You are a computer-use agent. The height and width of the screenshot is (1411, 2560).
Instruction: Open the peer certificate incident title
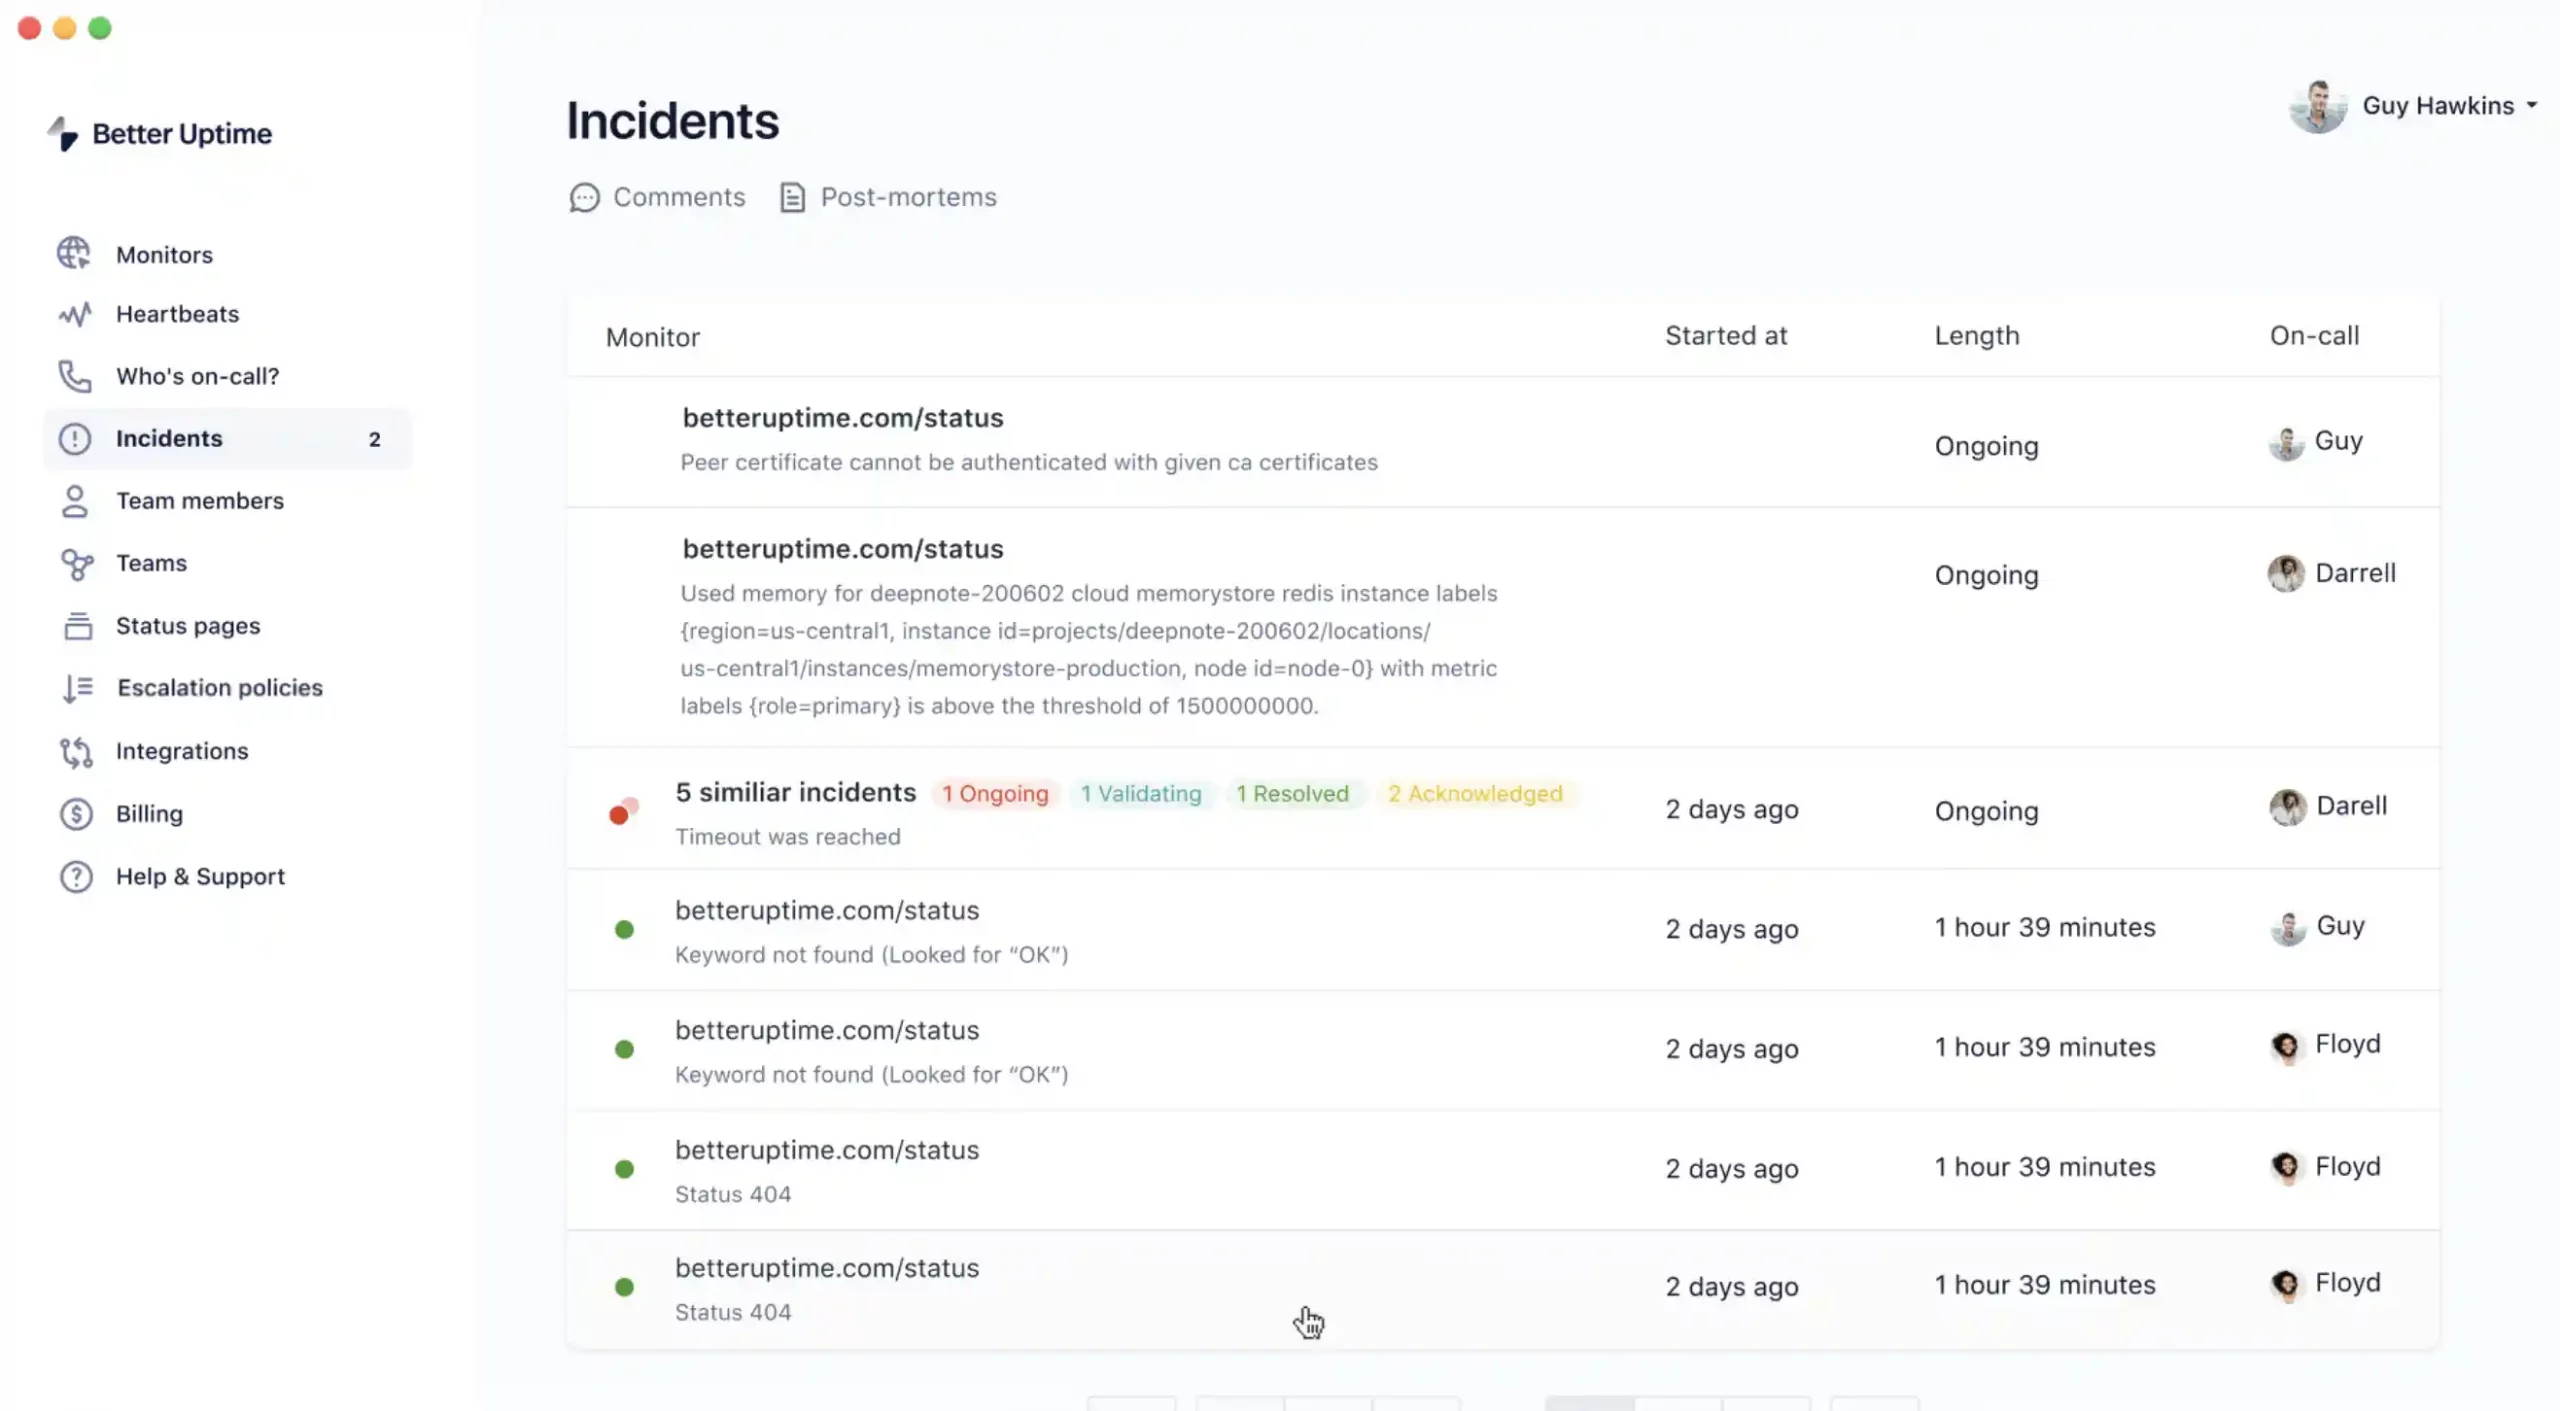pos(843,418)
